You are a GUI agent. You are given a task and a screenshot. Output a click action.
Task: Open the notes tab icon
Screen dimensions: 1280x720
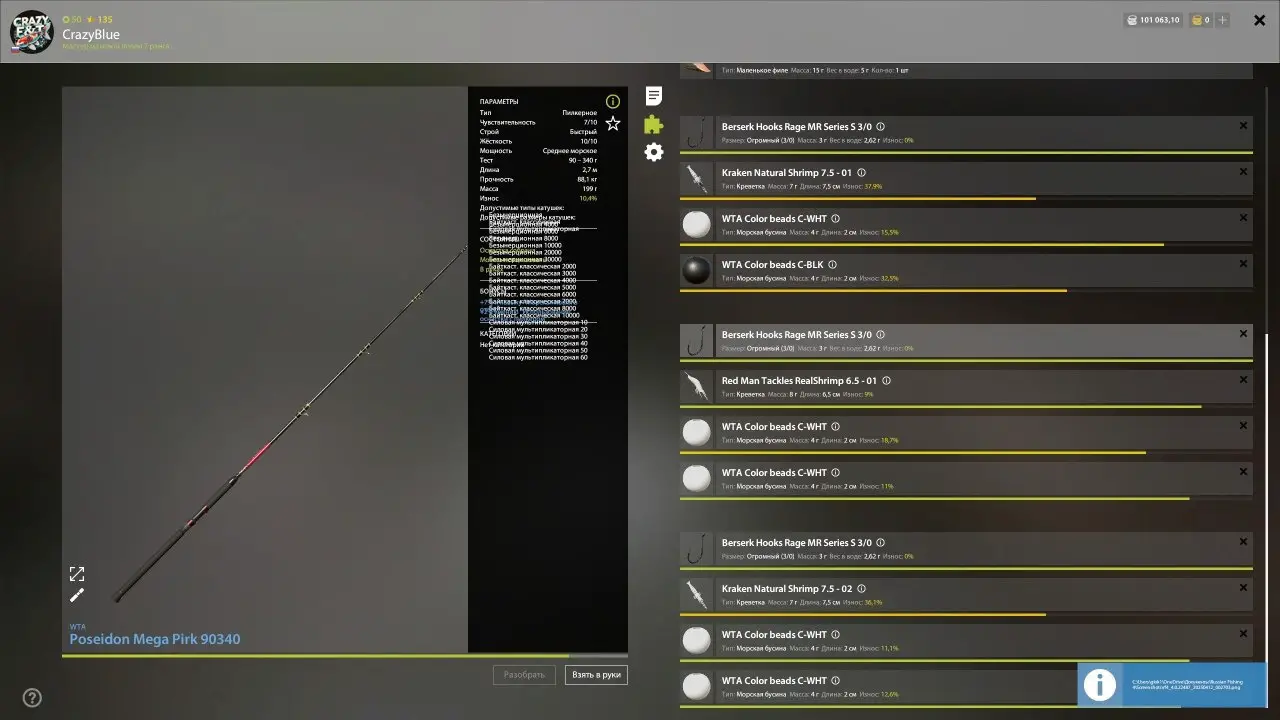[x=653, y=96]
